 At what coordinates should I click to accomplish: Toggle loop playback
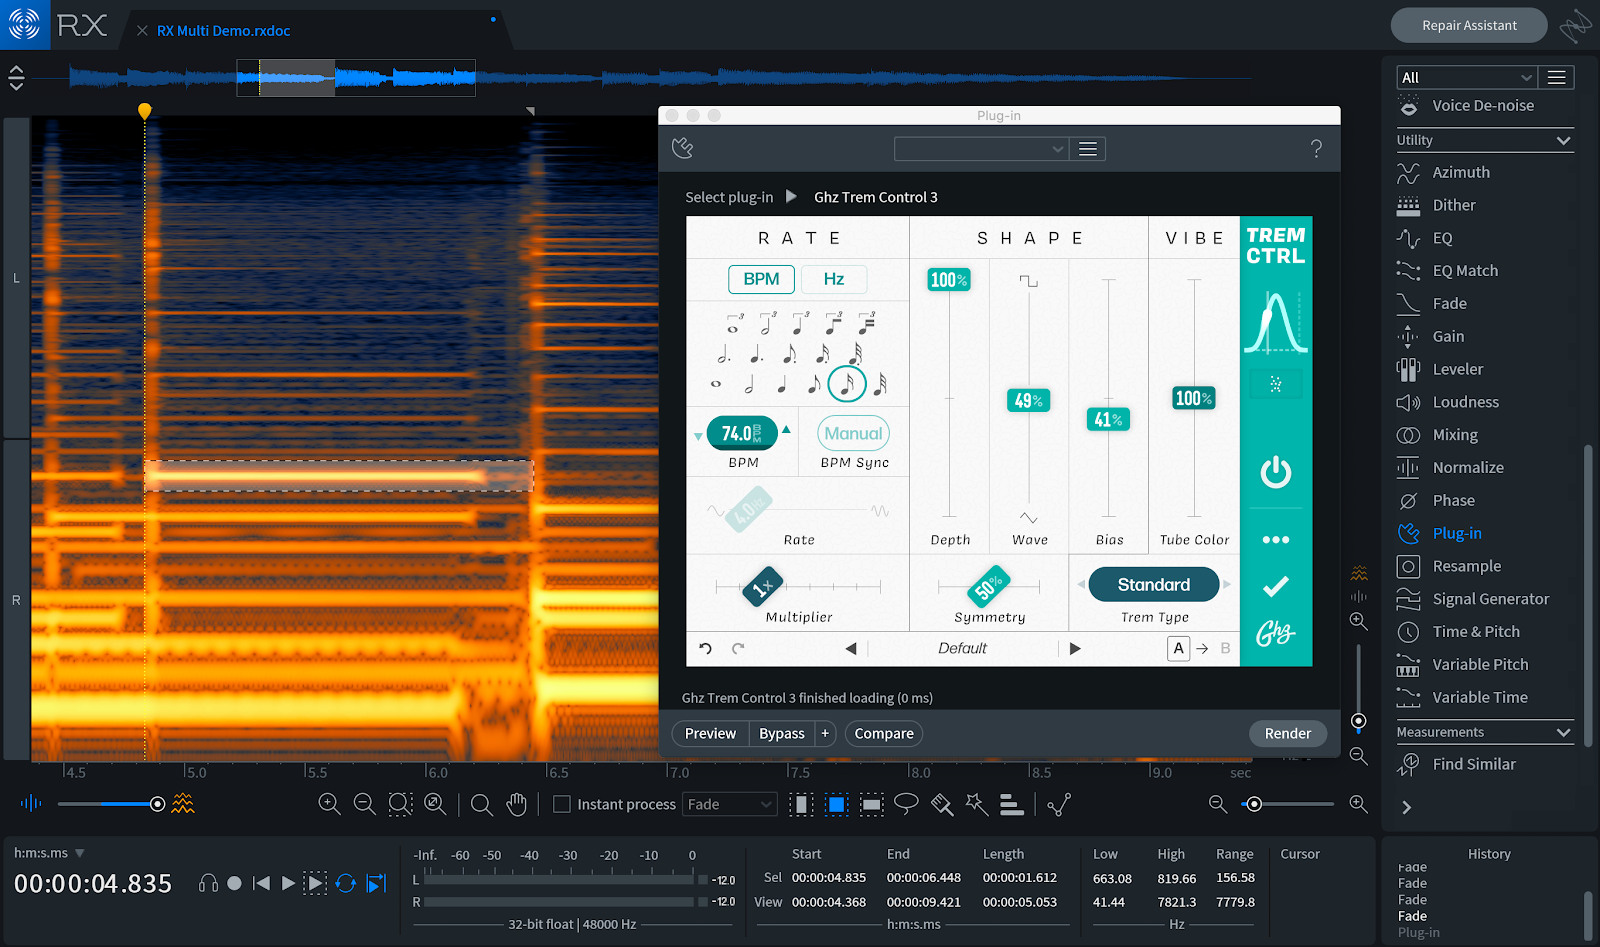(346, 883)
